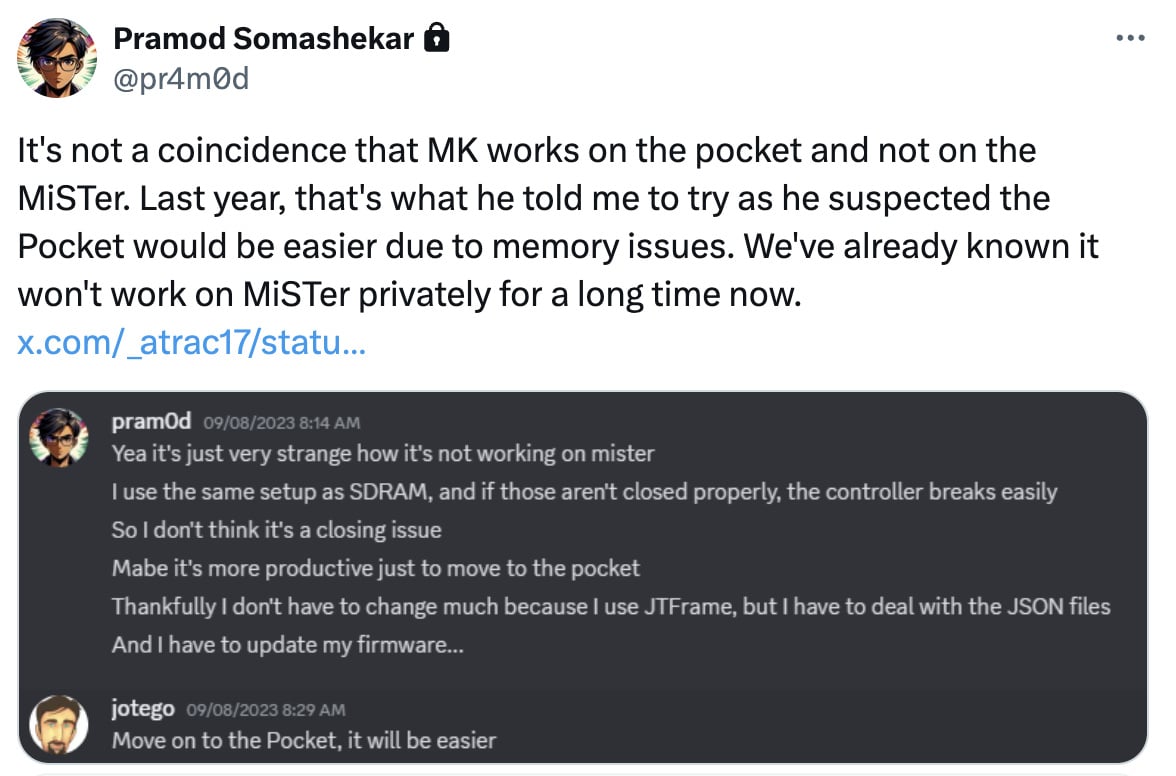
Task: Click the 'So I don't think it's a closing issue' line
Action: pos(277,530)
